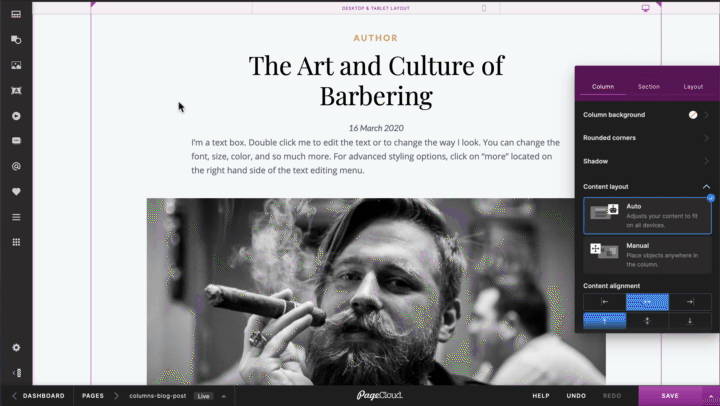Collapse the Content layout section
Screen dimensions: 720x406
[706, 186]
